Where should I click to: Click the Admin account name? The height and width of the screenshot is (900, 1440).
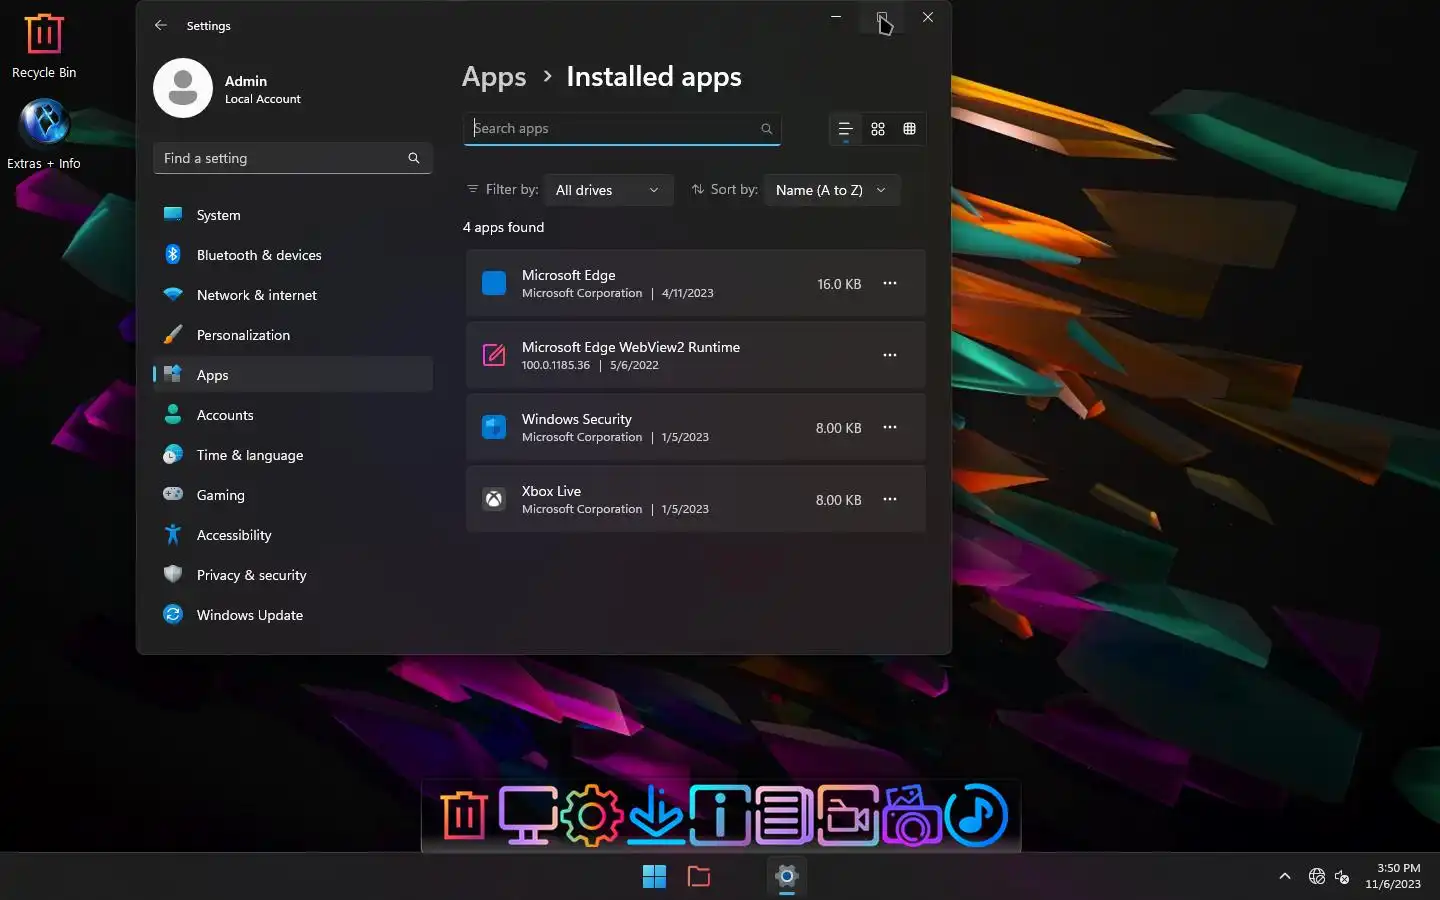246,81
